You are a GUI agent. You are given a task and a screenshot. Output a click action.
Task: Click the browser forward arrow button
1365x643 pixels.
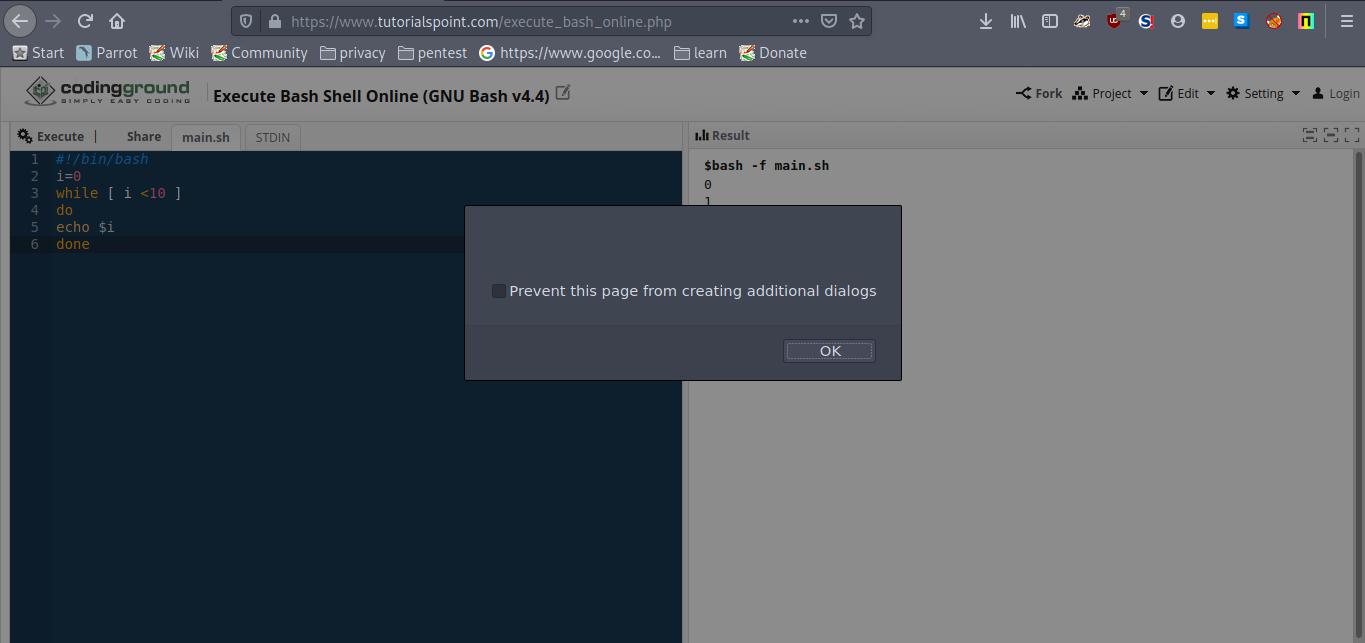tap(53, 20)
